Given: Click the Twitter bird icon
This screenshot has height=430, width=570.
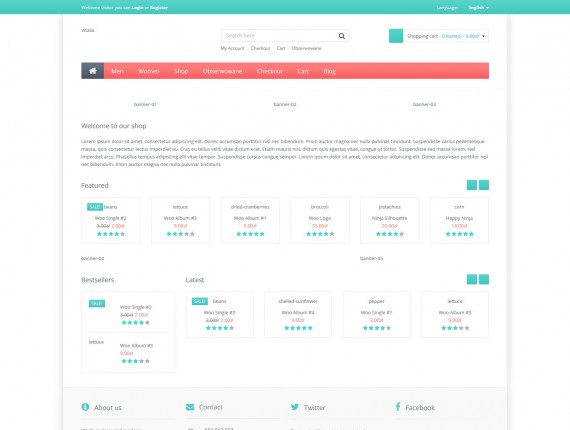Looking at the screenshot, I should (295, 407).
